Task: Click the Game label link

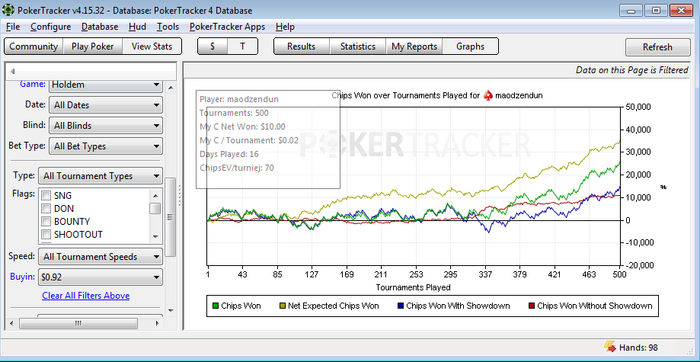Action: (33, 84)
